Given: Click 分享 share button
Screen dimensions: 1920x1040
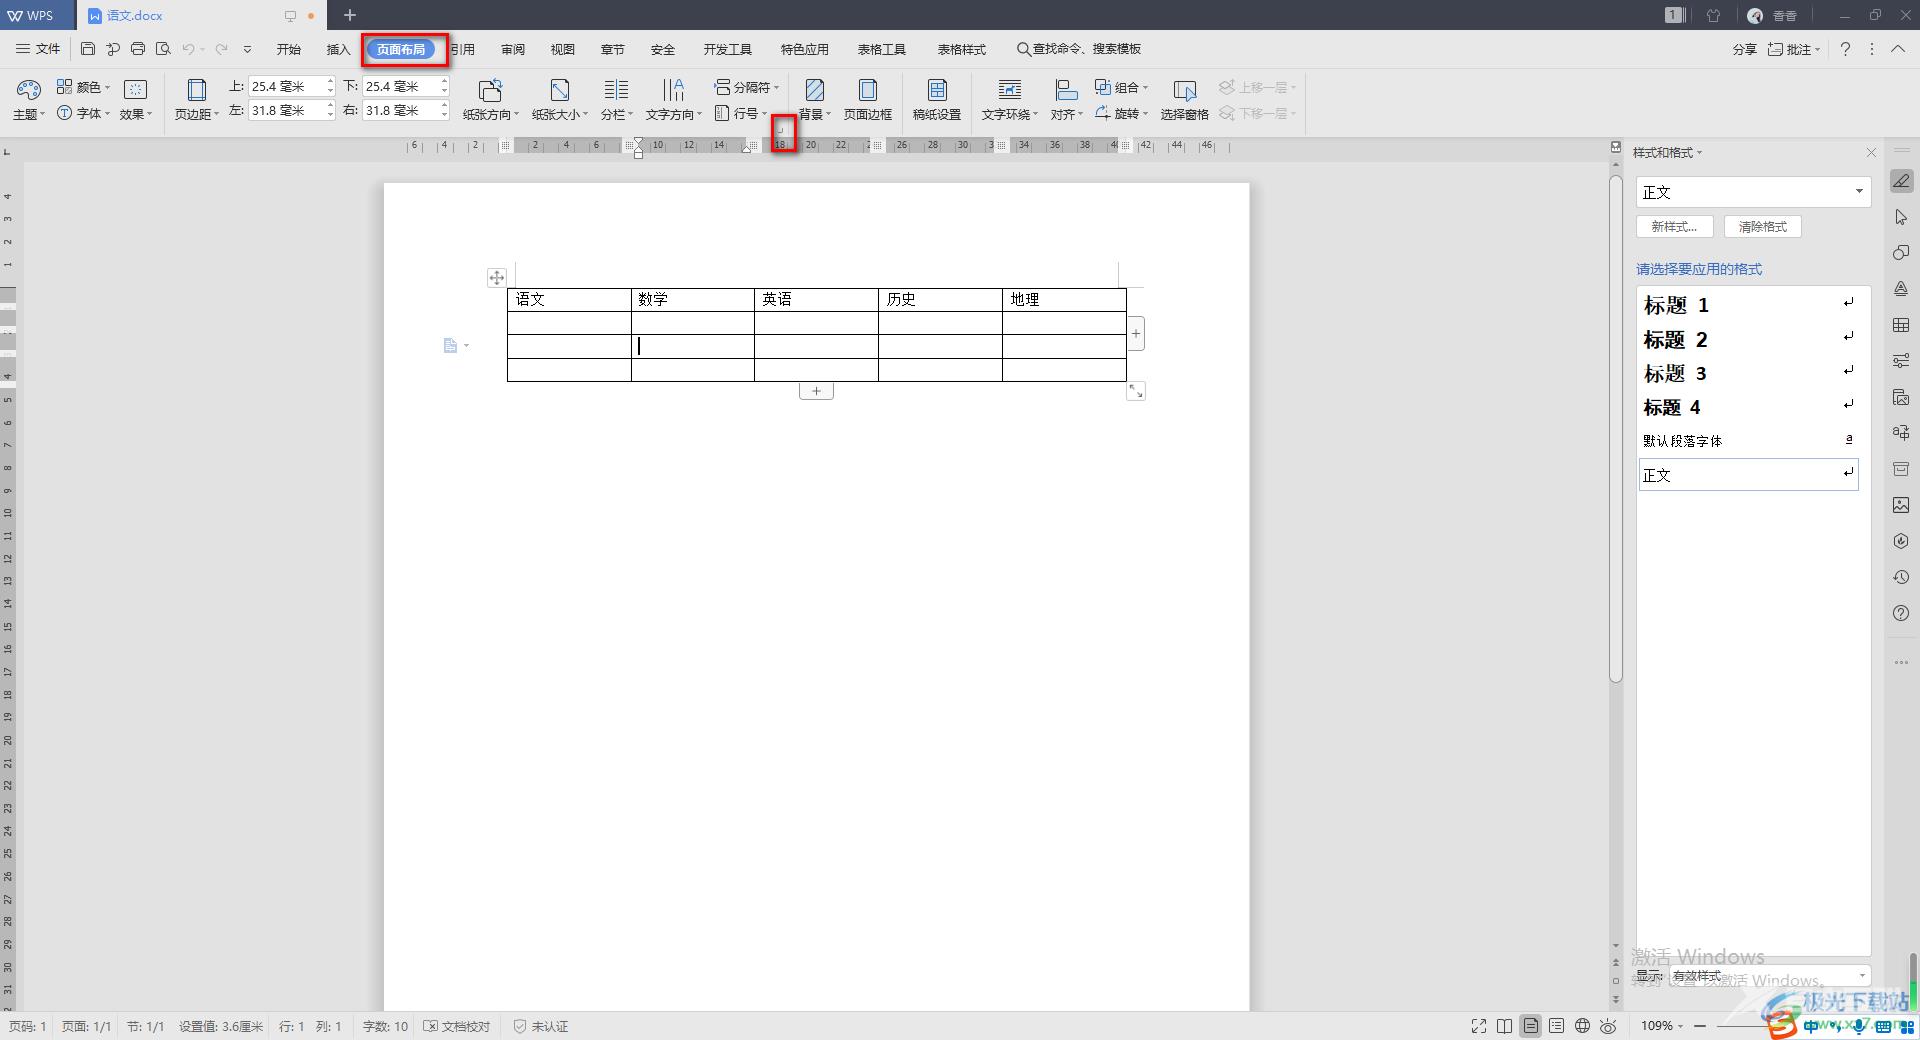Looking at the screenshot, I should [x=1744, y=49].
